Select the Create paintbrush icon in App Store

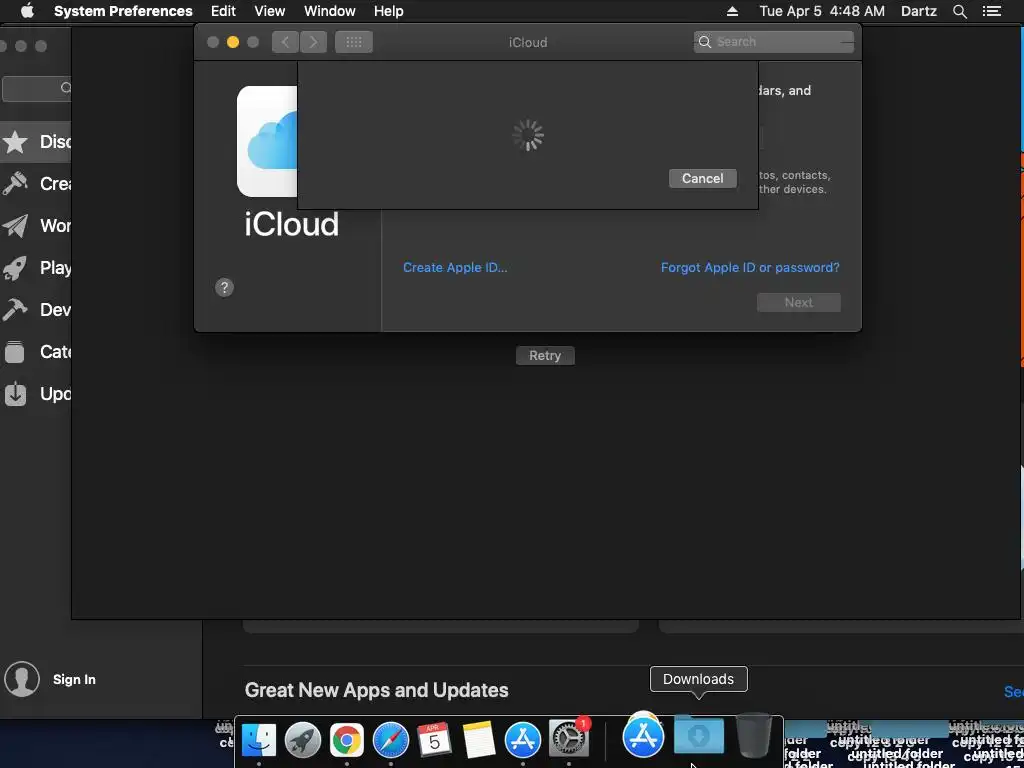[15, 184]
